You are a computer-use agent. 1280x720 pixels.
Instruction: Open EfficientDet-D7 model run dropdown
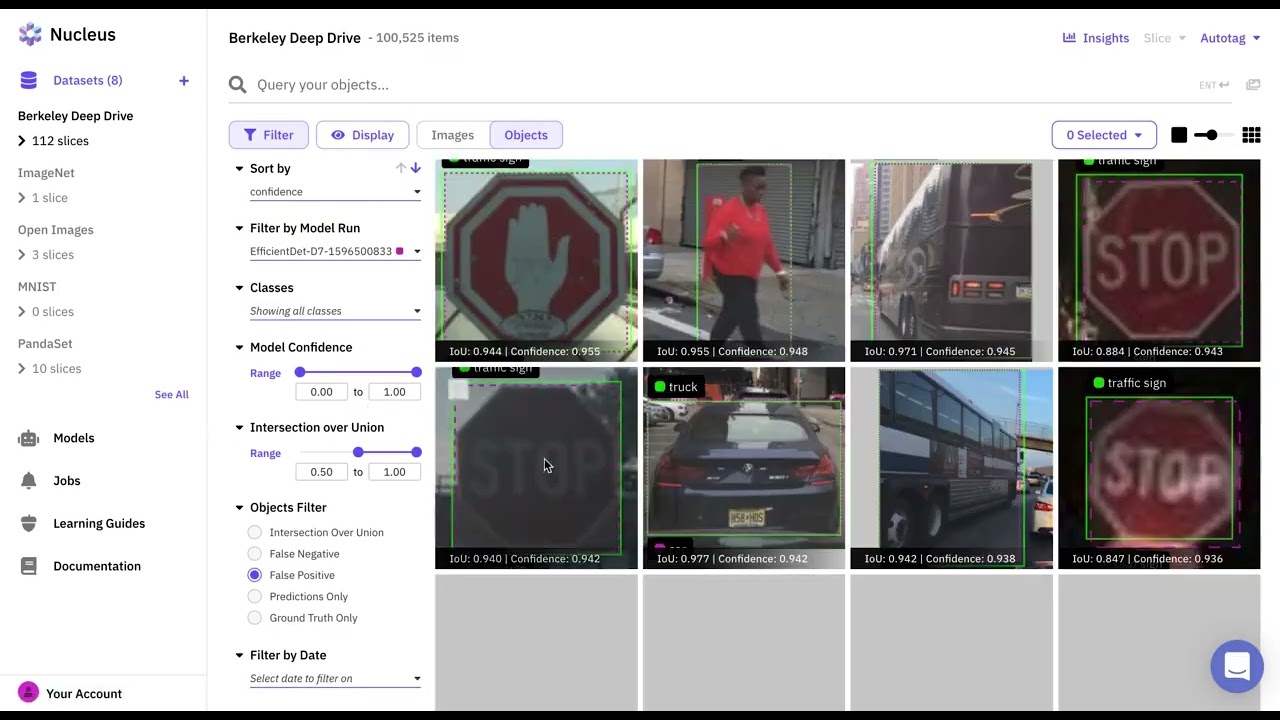click(335, 251)
